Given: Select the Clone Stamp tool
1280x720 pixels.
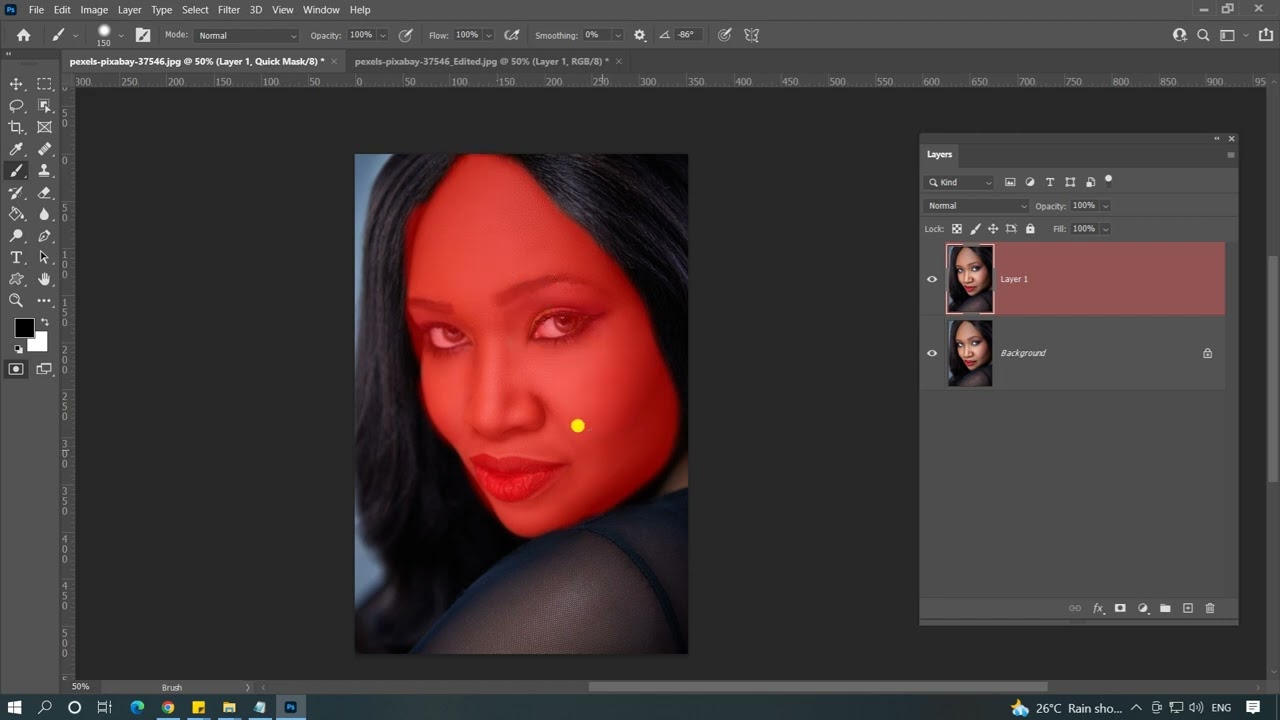Looking at the screenshot, I should point(44,171).
